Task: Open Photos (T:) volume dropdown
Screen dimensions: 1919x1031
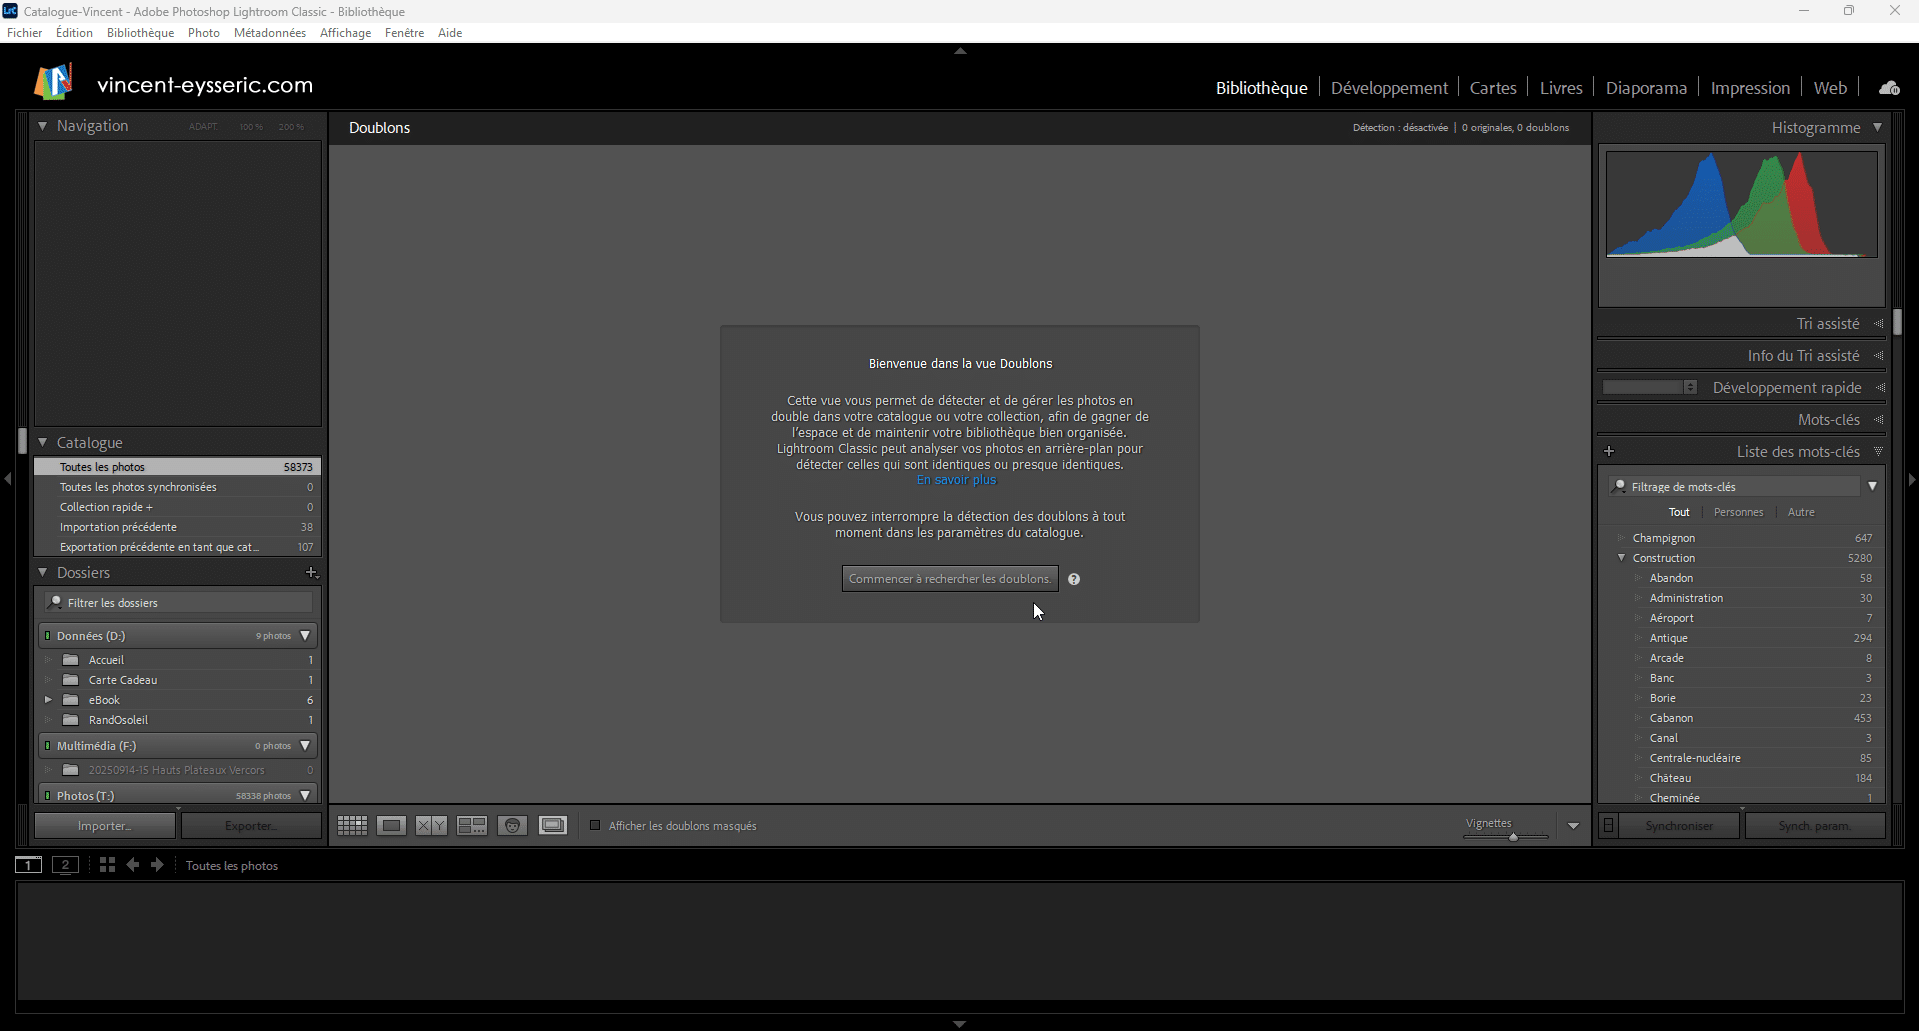Action: tap(305, 795)
